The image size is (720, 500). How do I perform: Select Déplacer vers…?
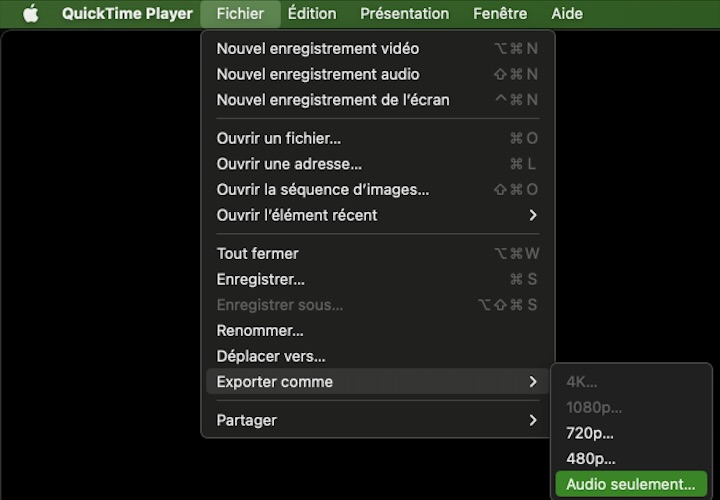click(x=271, y=356)
